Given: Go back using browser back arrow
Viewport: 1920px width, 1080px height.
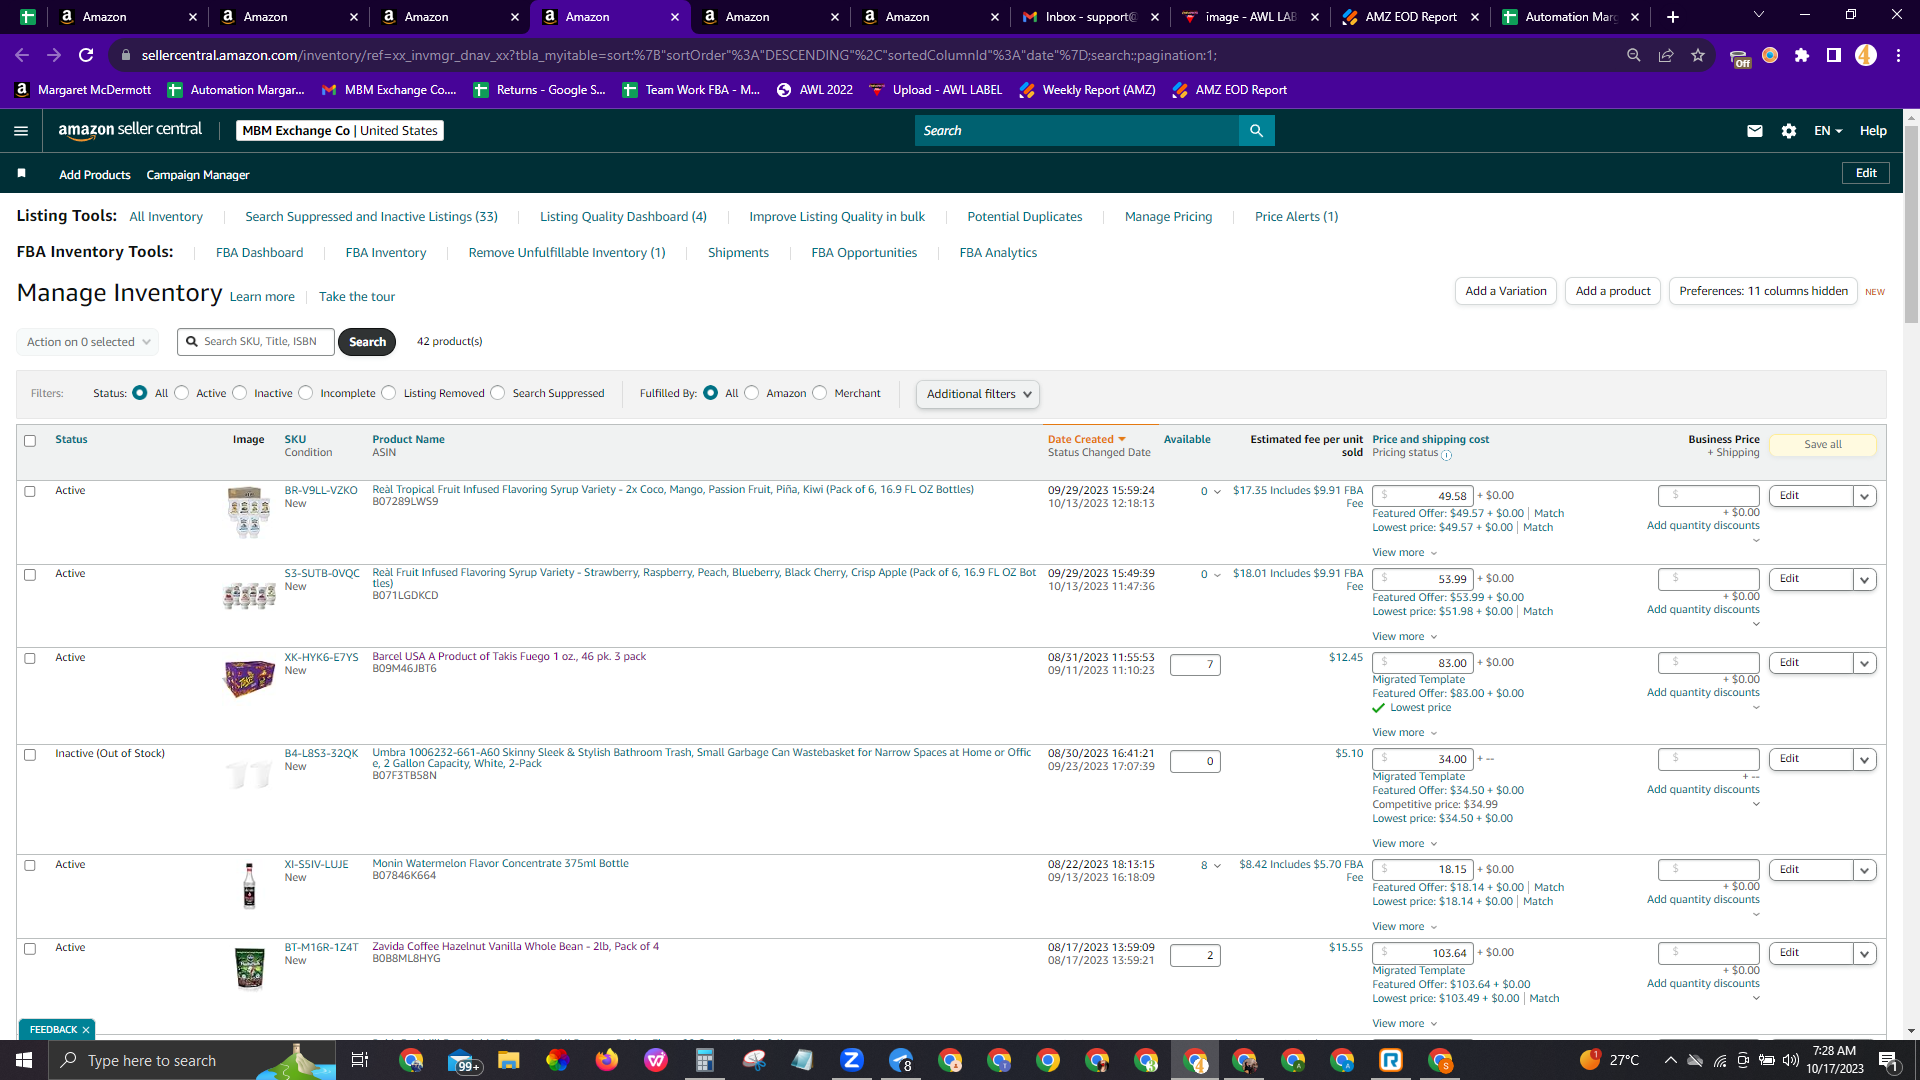Looking at the screenshot, I should pyautogui.click(x=22, y=55).
